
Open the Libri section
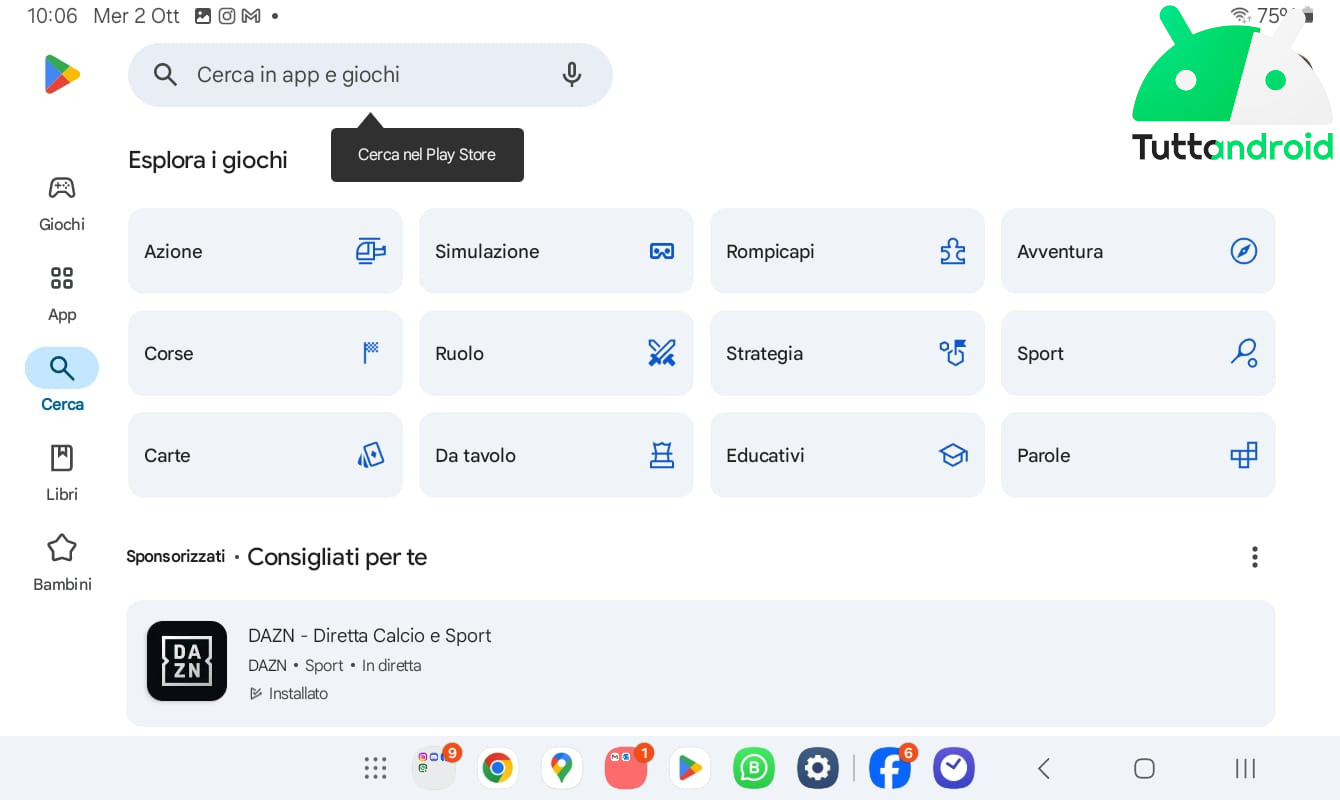click(62, 473)
